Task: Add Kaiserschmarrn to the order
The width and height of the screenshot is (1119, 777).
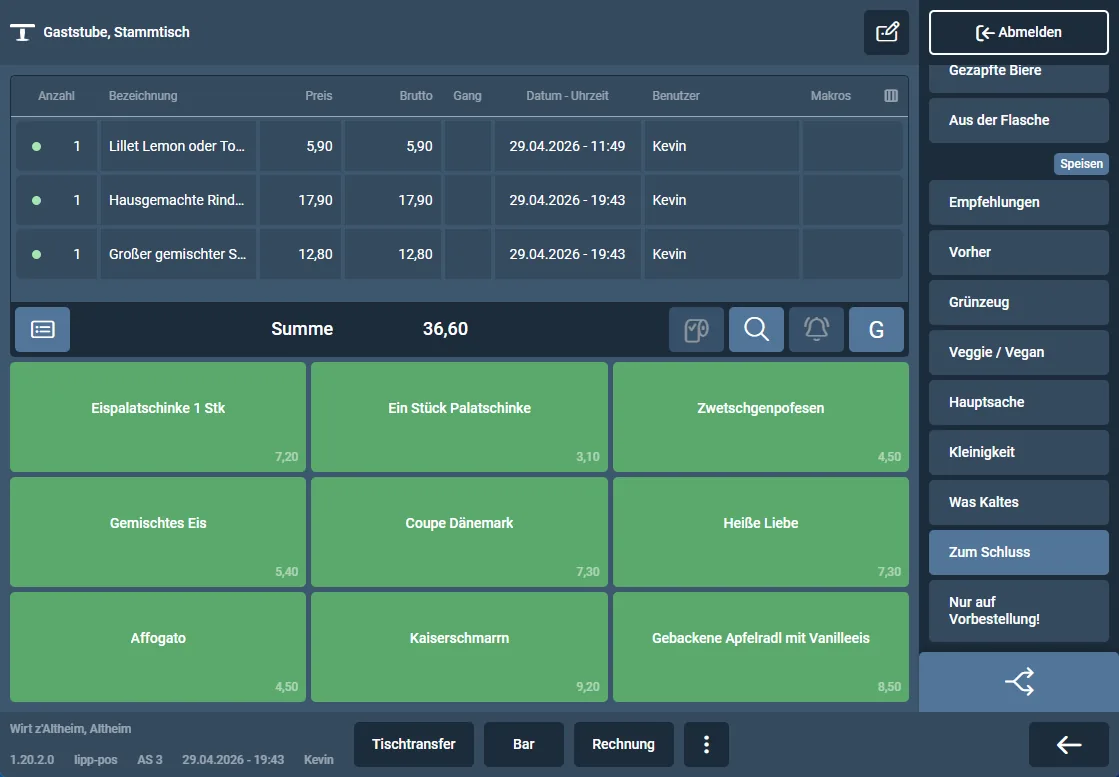Action: click(x=460, y=647)
